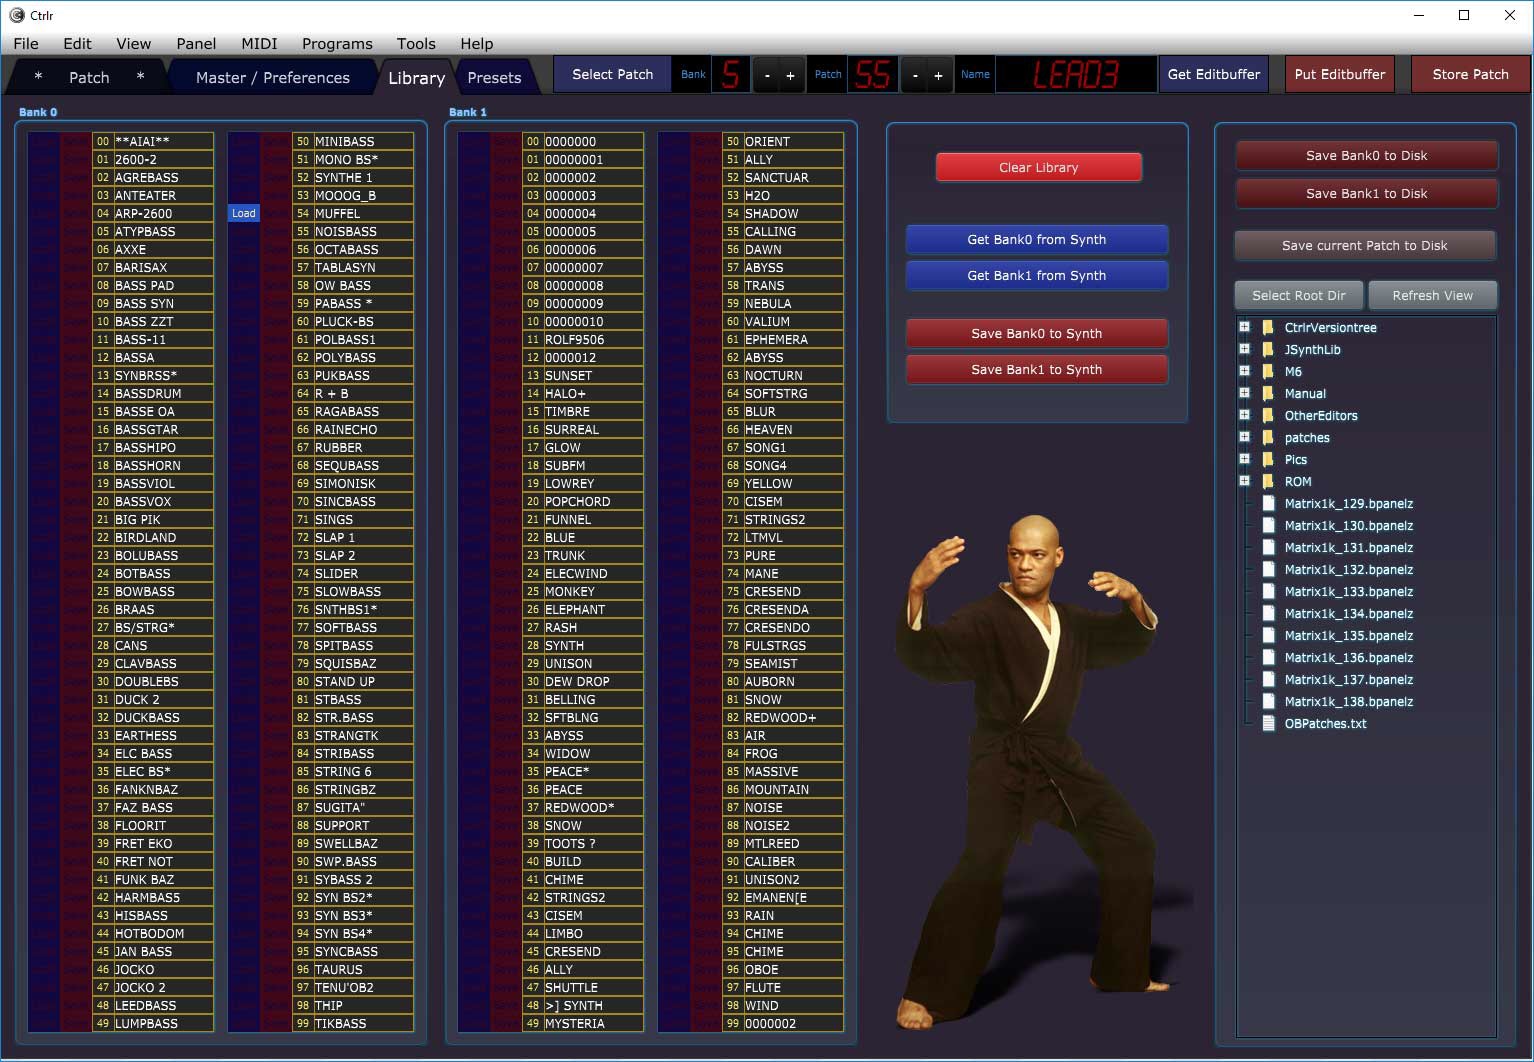This screenshot has width=1534, height=1062.
Task: Click the red Clear Library button
Action: [1039, 167]
